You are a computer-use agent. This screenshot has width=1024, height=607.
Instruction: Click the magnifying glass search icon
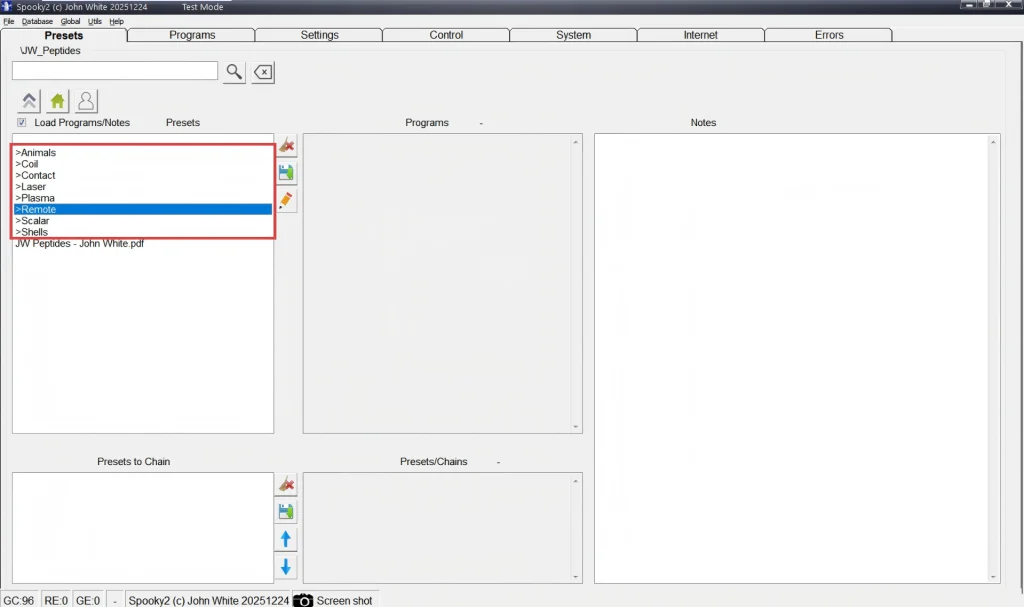click(x=234, y=72)
